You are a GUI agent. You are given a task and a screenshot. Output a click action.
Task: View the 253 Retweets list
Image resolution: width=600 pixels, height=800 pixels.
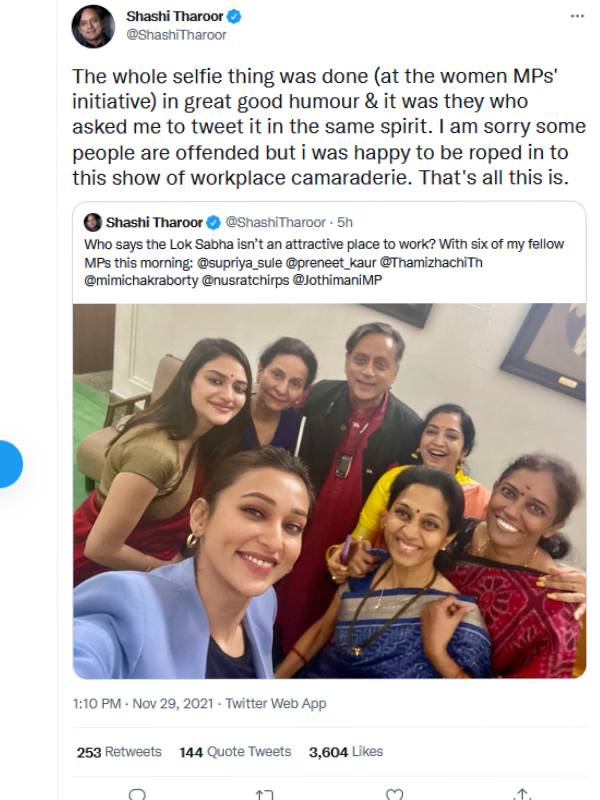[117, 752]
